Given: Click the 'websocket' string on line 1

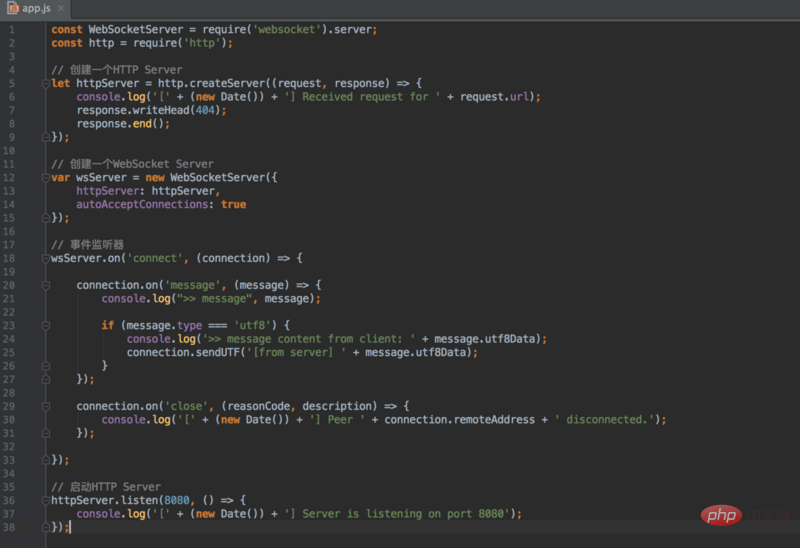Looking at the screenshot, I should (x=287, y=30).
